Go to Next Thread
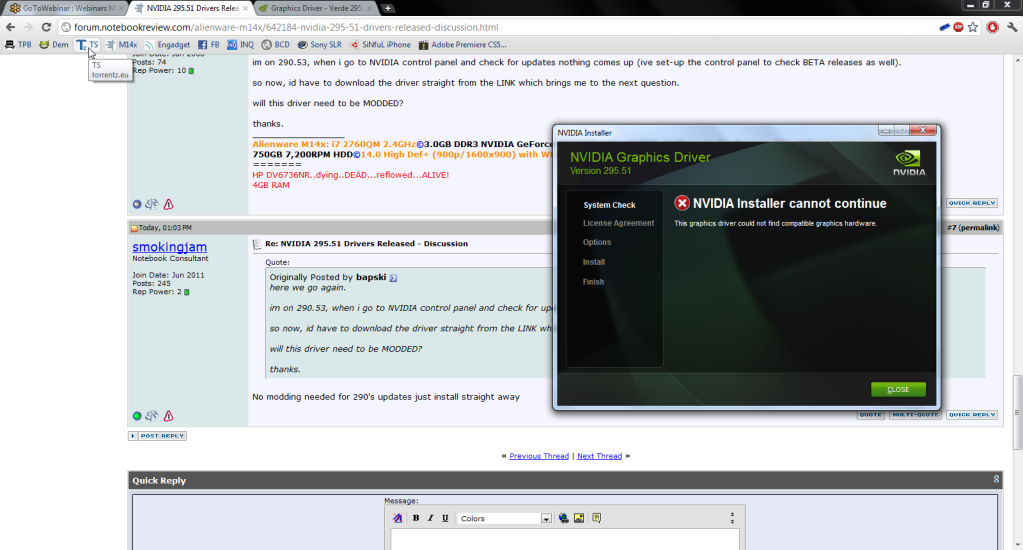This screenshot has width=1023, height=550. 600,456
